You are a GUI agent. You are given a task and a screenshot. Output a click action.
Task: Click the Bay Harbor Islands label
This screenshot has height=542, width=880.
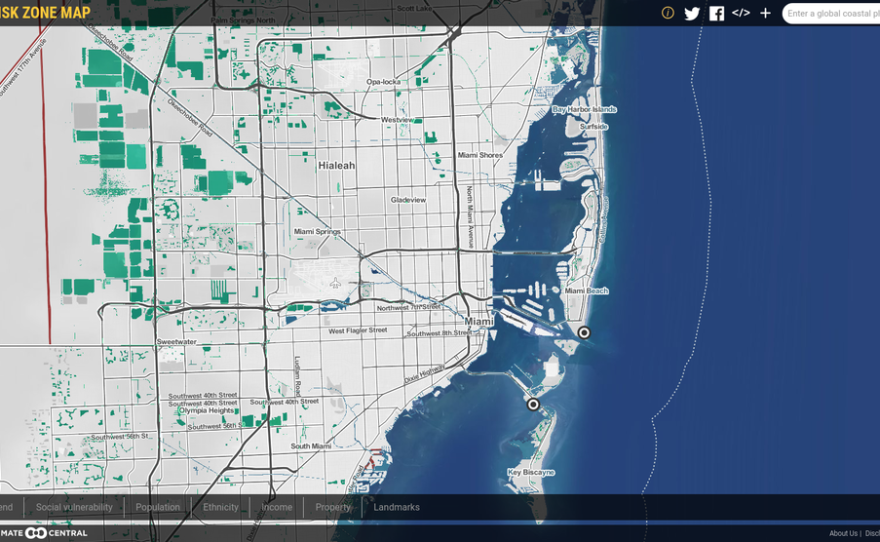[584, 109]
